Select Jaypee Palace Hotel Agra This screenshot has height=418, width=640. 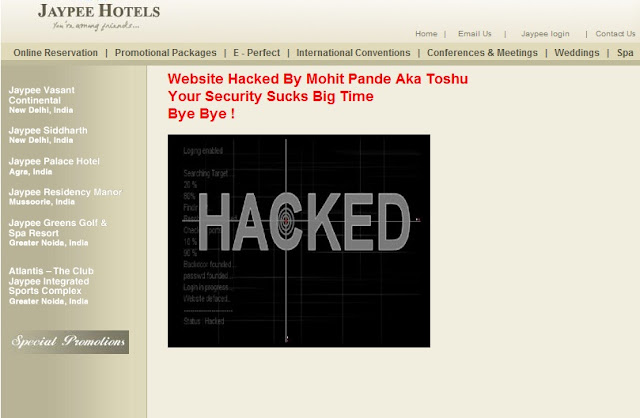54,166
